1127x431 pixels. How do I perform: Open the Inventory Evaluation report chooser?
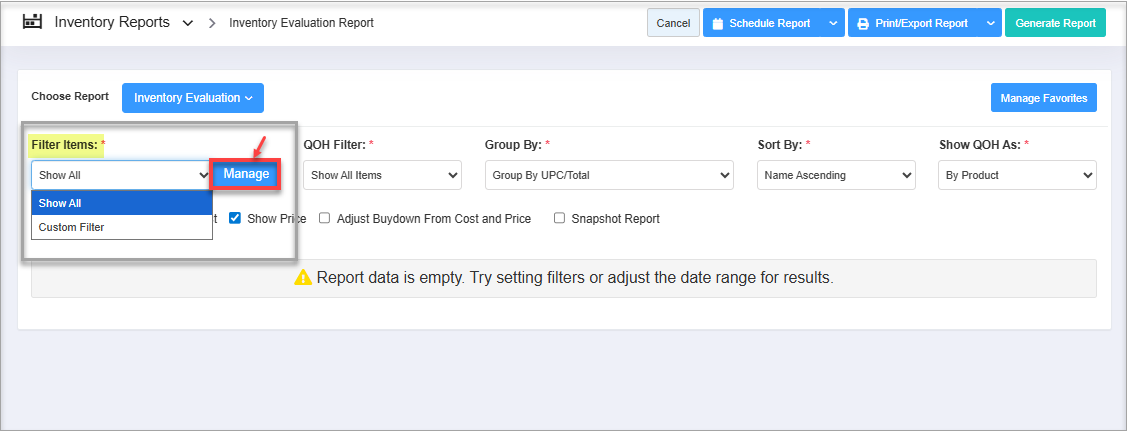click(193, 98)
